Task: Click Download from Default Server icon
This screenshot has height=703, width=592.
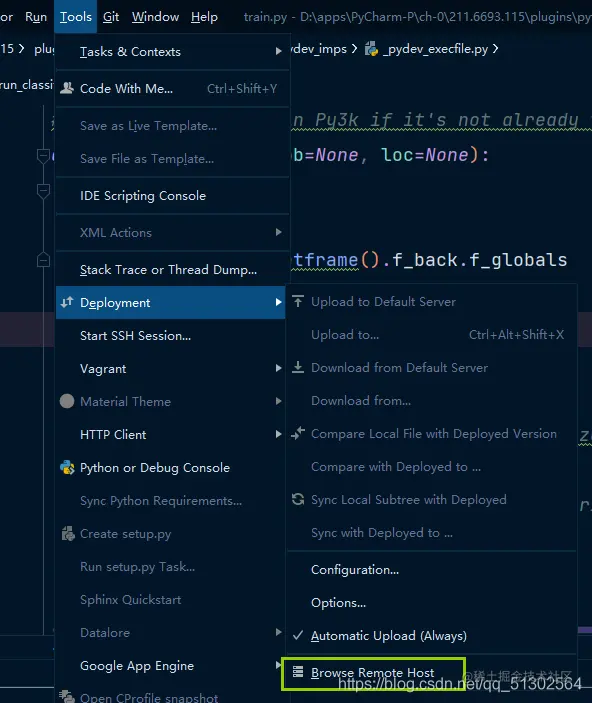Action: point(298,367)
